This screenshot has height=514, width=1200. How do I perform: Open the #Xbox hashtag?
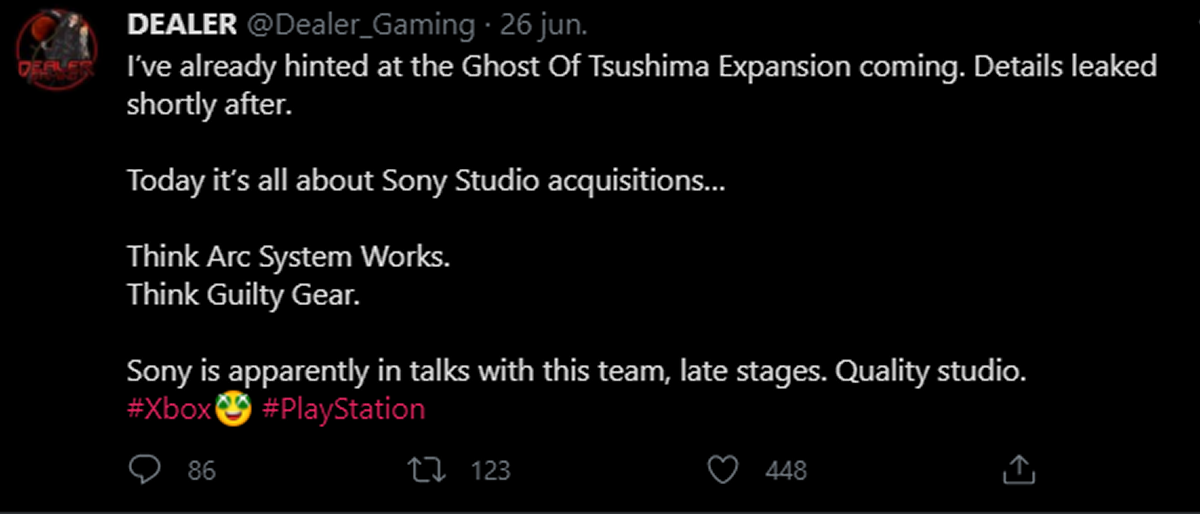click(169, 409)
